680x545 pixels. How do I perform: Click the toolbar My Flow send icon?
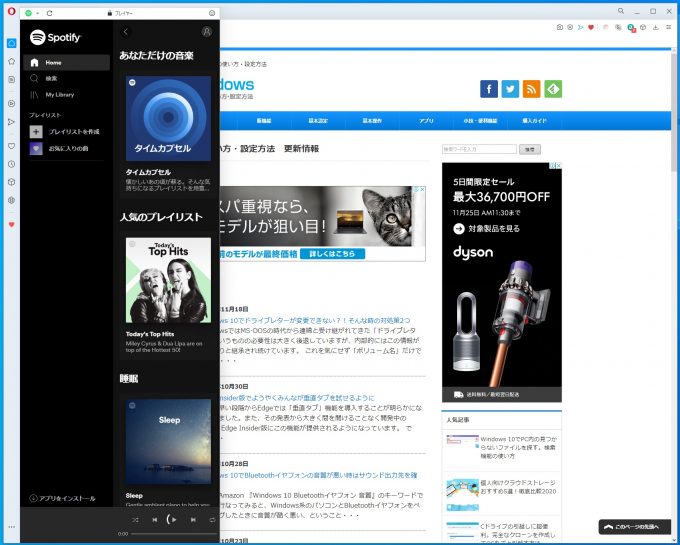(x=580, y=27)
